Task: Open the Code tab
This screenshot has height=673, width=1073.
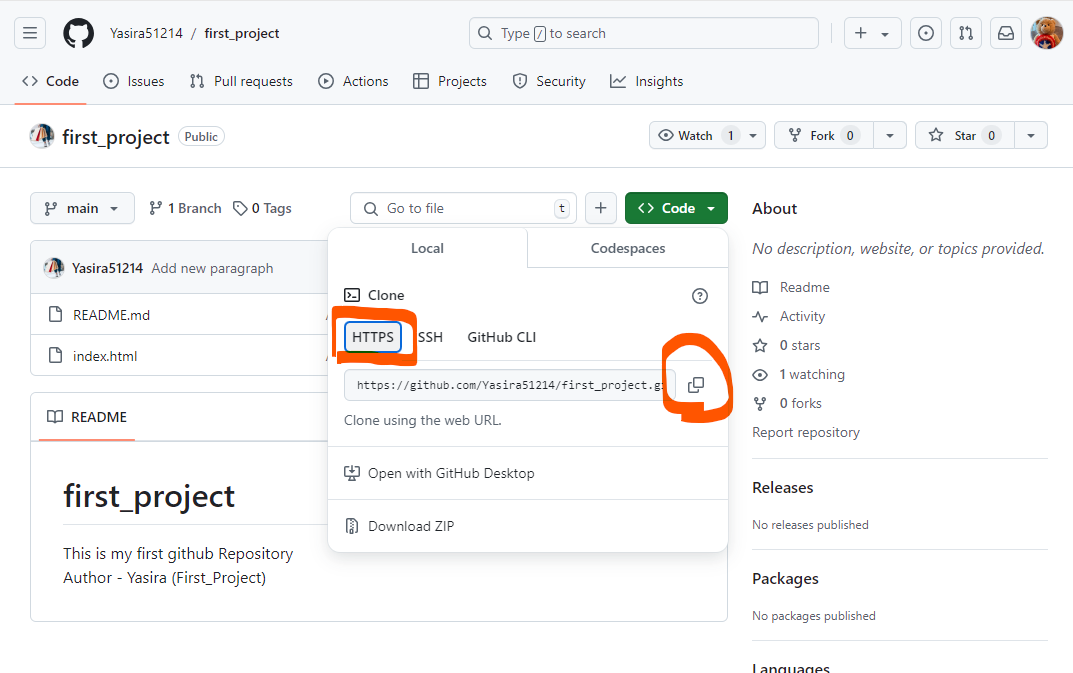Action: click(51, 81)
